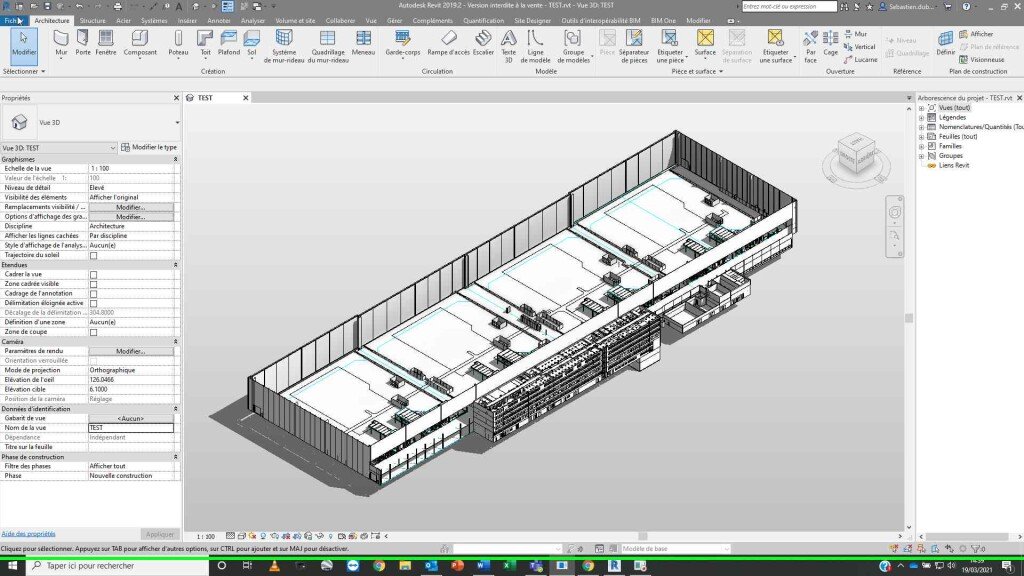Click the Appliquer button
Screen dimensions: 1024x576
pos(159,534)
